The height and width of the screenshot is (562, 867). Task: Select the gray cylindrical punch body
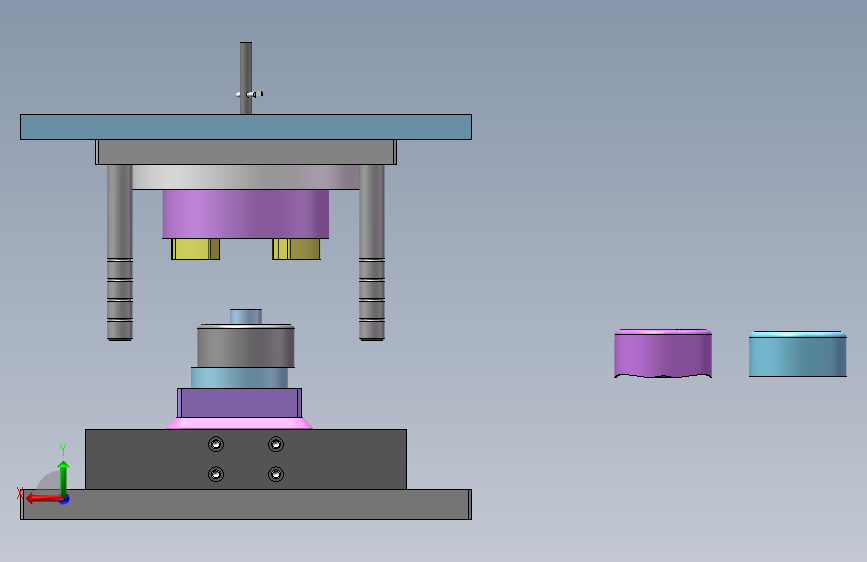[x=246, y=346]
